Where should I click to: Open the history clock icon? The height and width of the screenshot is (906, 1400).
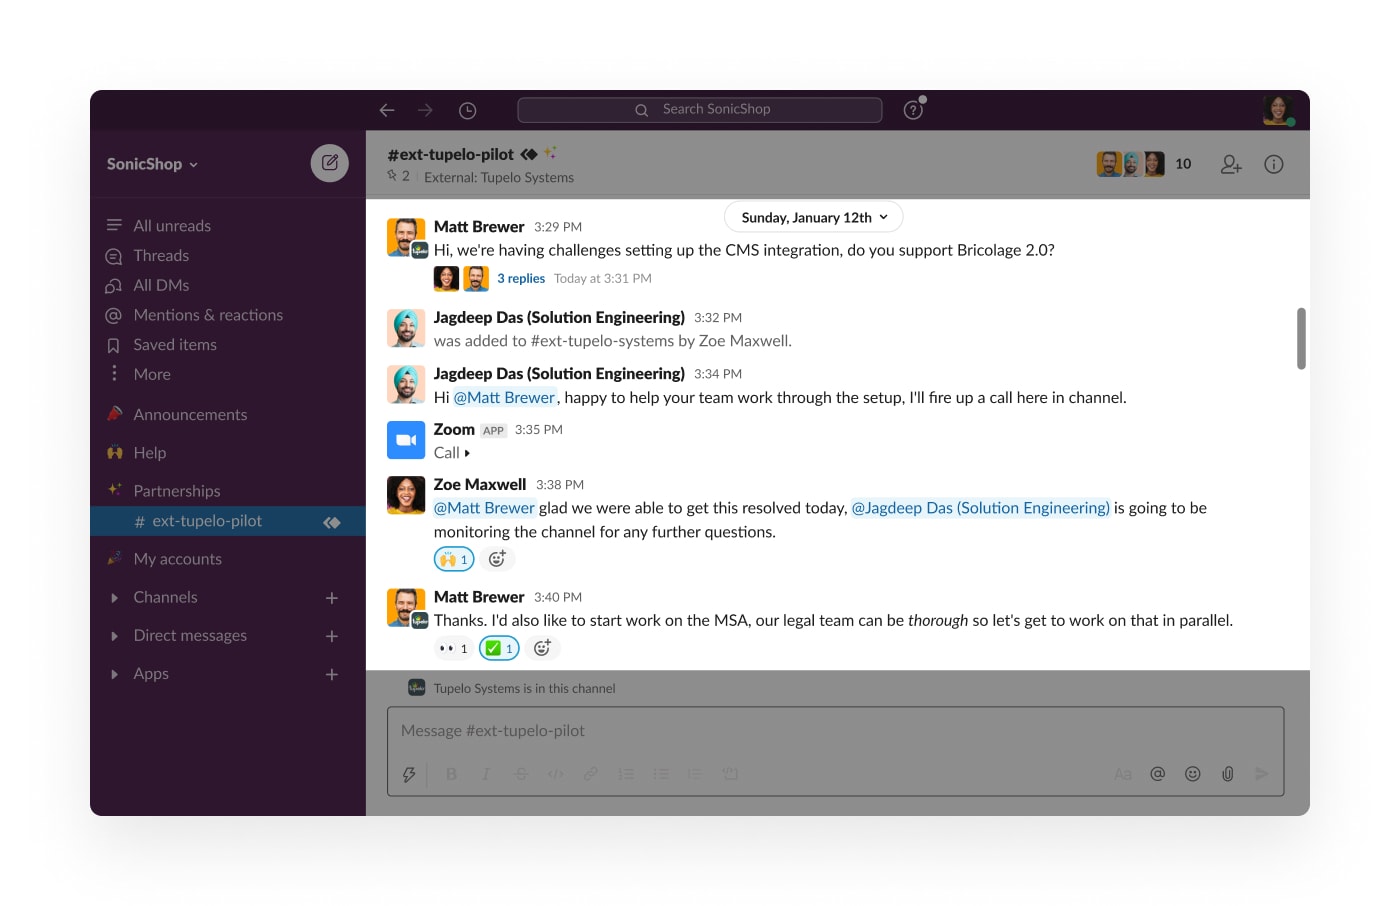click(x=467, y=110)
